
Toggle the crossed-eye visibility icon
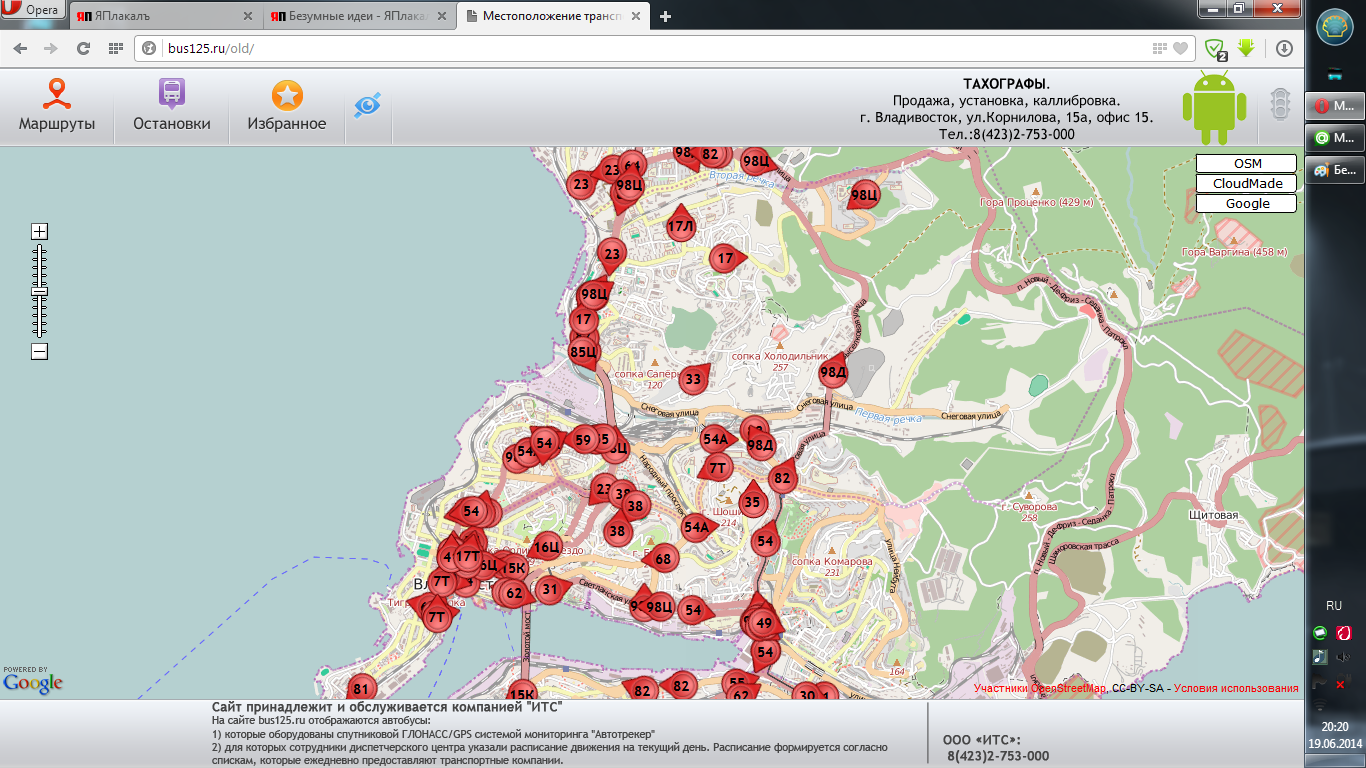coord(368,105)
